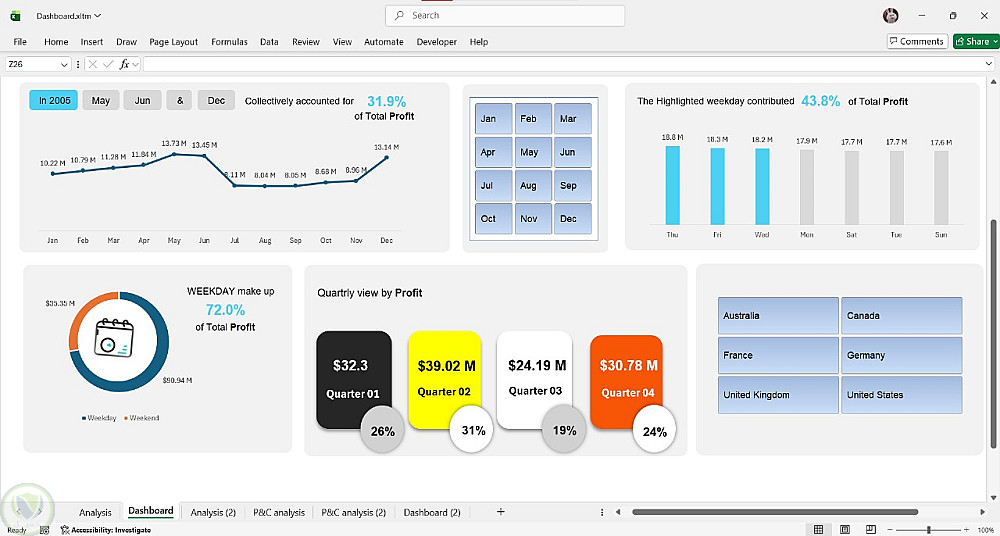Click the vertical scrollbar up arrow

click(993, 82)
